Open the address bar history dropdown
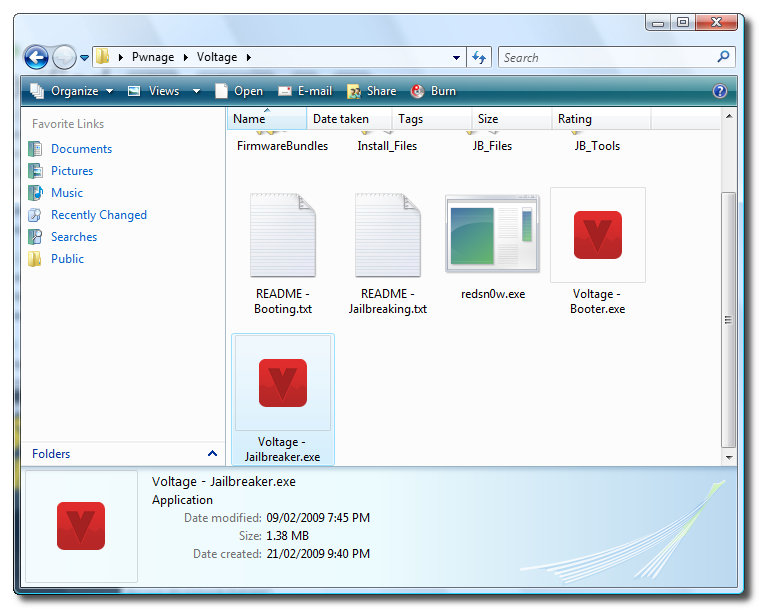 pyautogui.click(x=457, y=58)
